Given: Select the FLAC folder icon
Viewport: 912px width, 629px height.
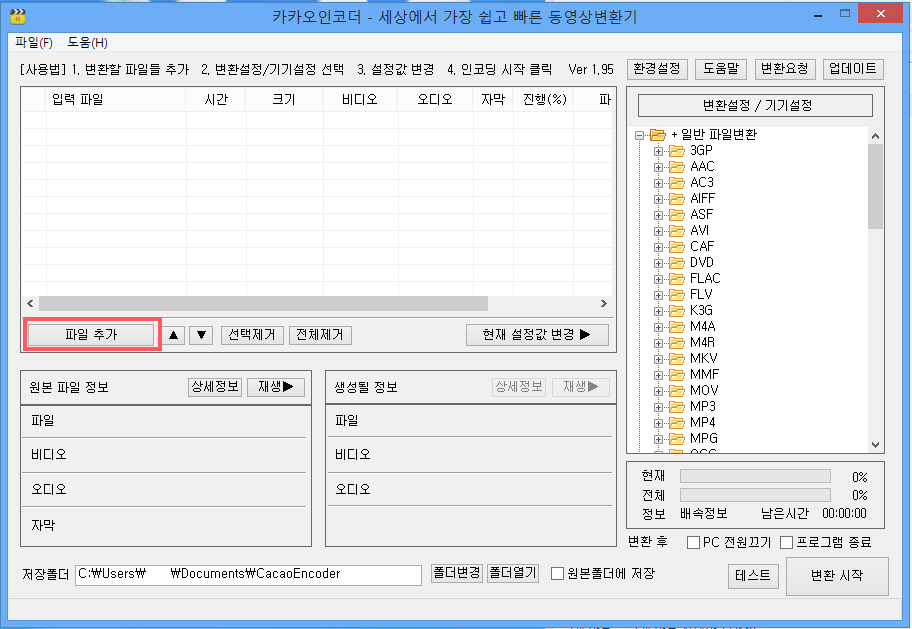Looking at the screenshot, I should (x=676, y=279).
